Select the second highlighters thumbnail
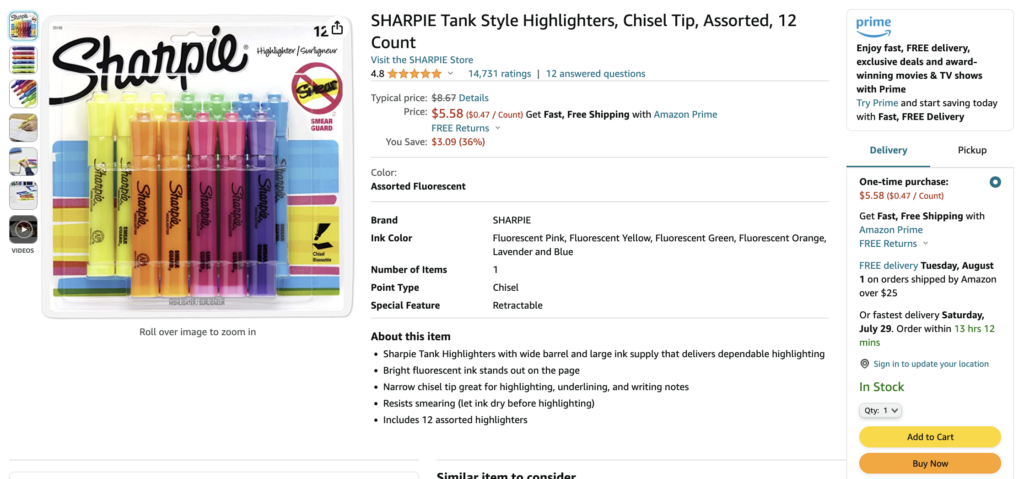The width and height of the screenshot is (1024, 479). point(23,59)
